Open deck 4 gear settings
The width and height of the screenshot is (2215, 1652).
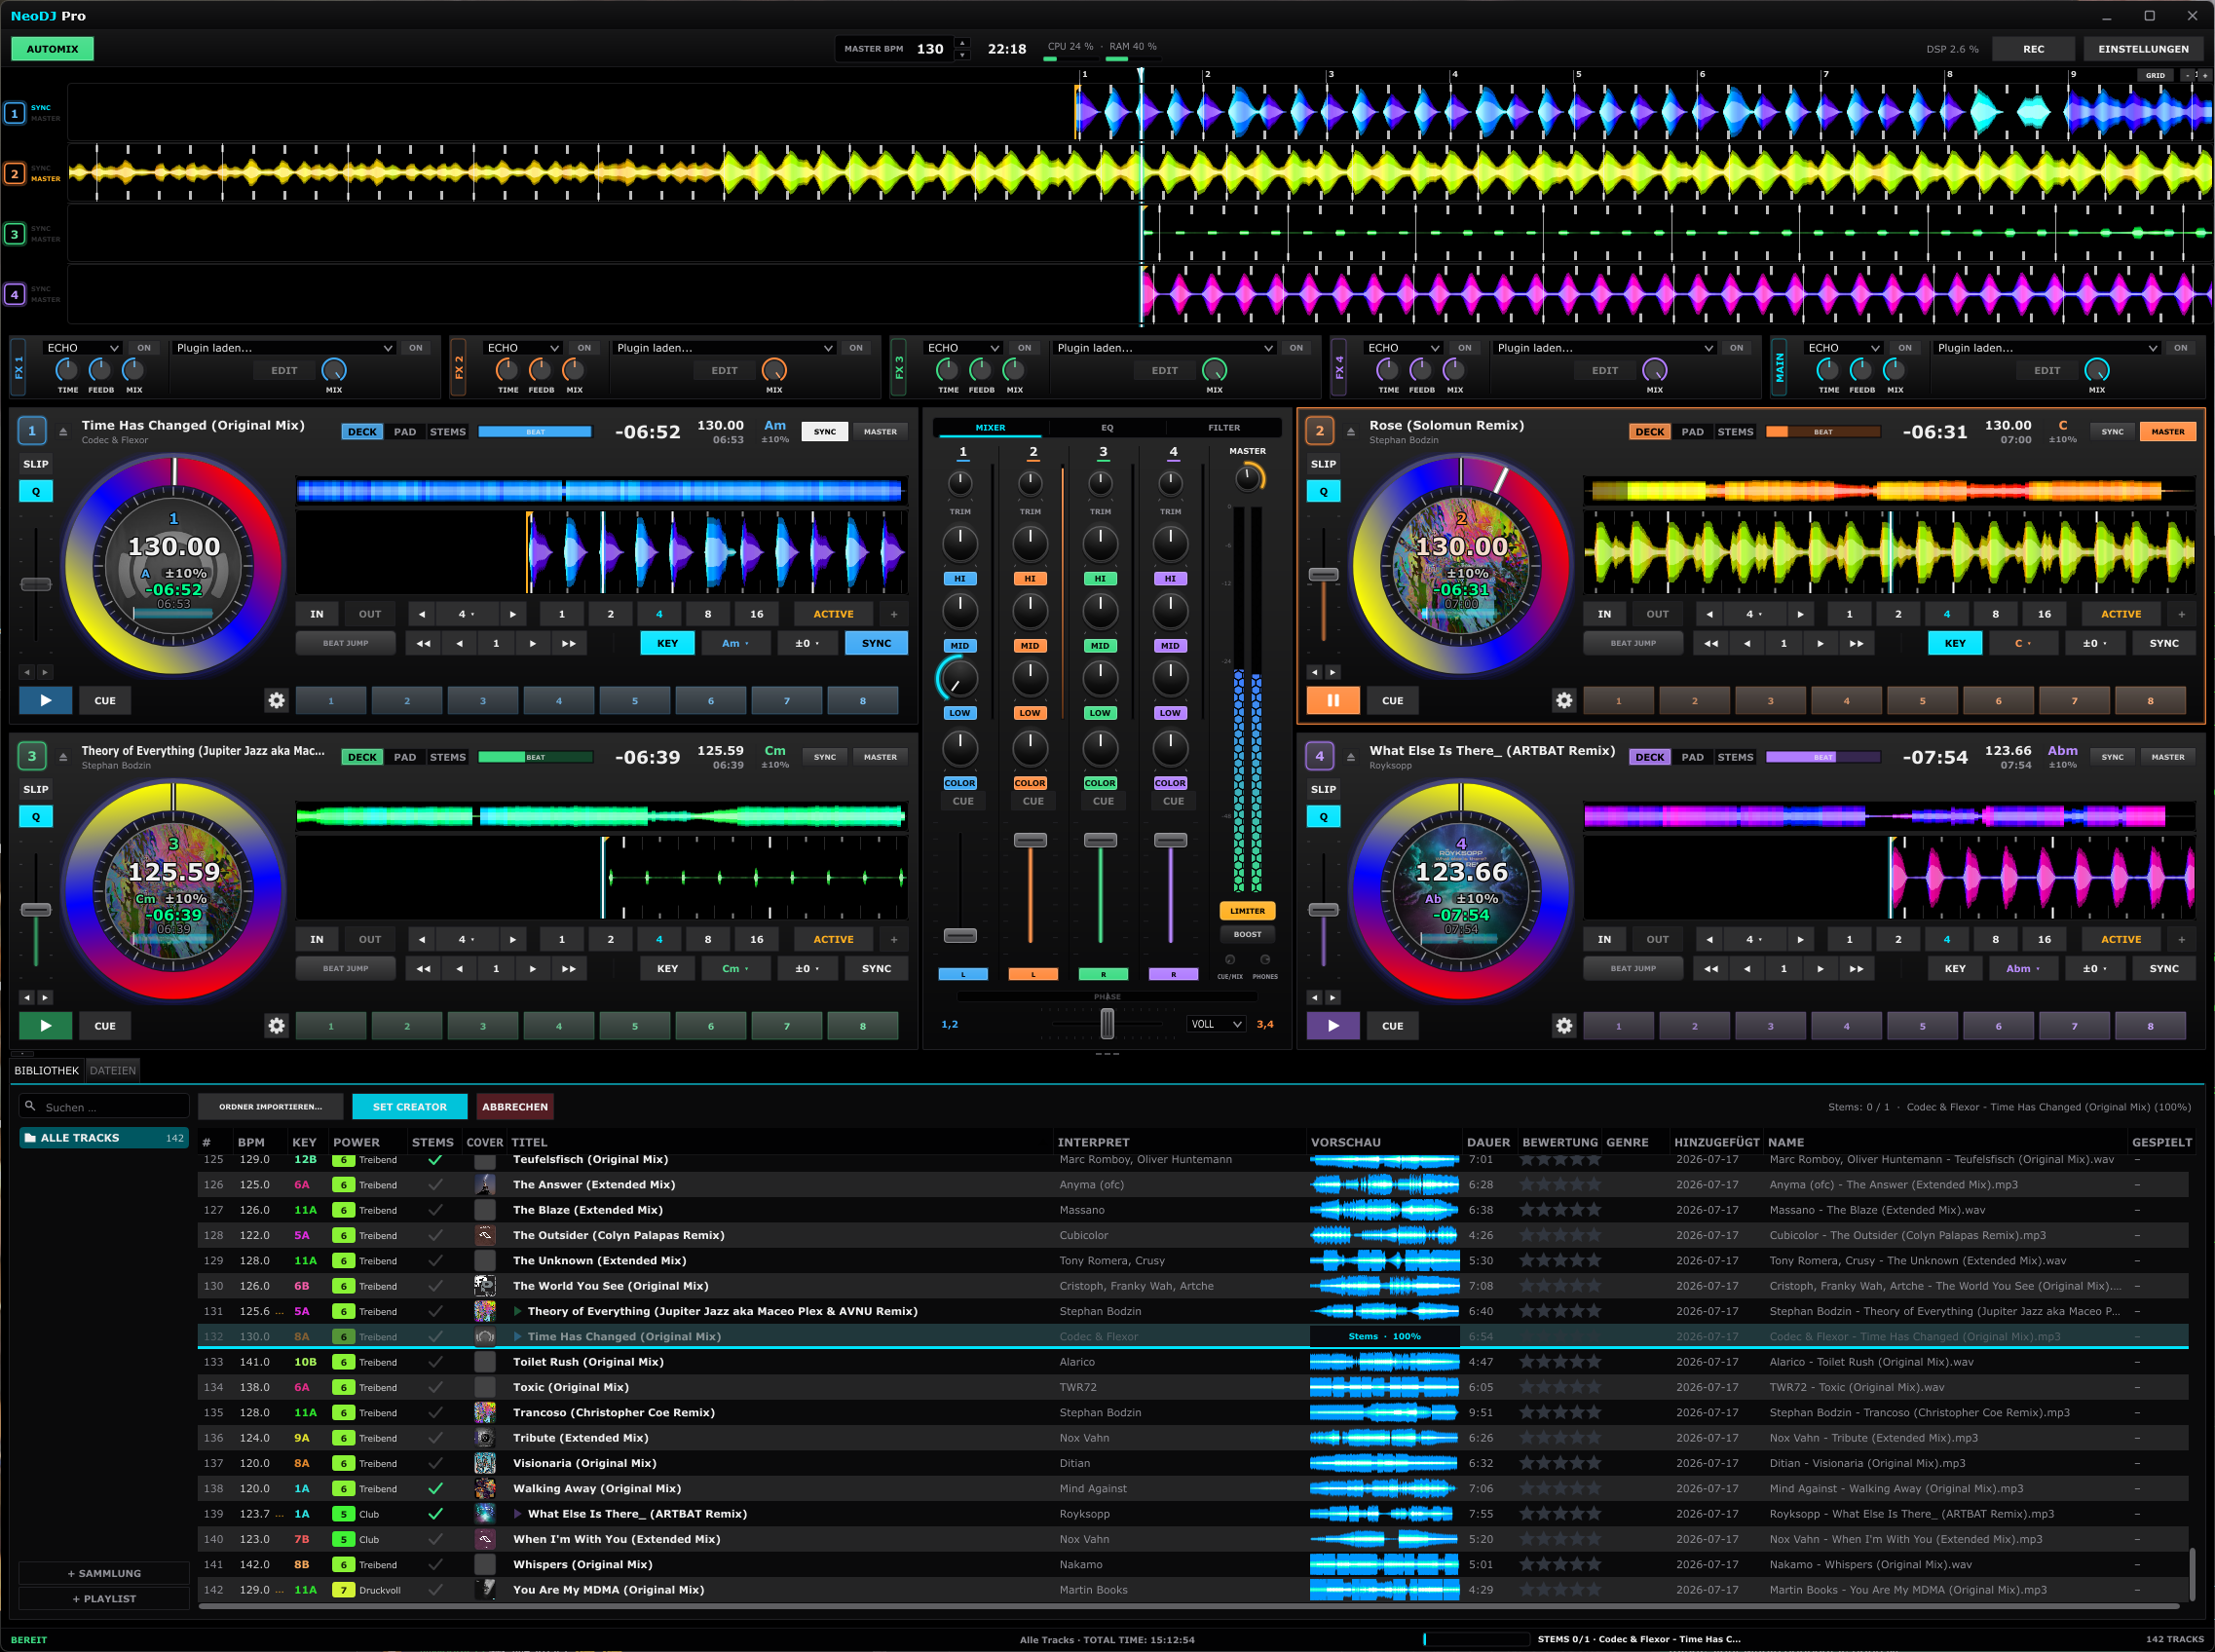(x=1565, y=1026)
